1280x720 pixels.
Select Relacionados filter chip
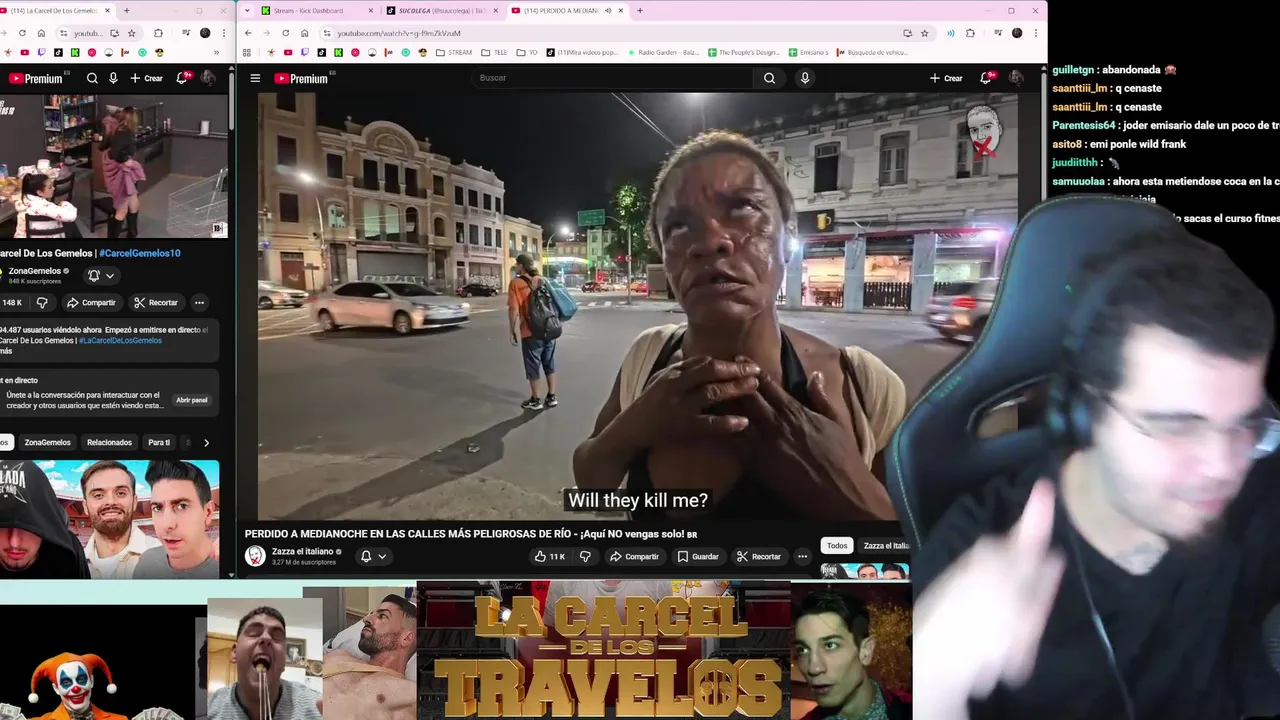(109, 442)
